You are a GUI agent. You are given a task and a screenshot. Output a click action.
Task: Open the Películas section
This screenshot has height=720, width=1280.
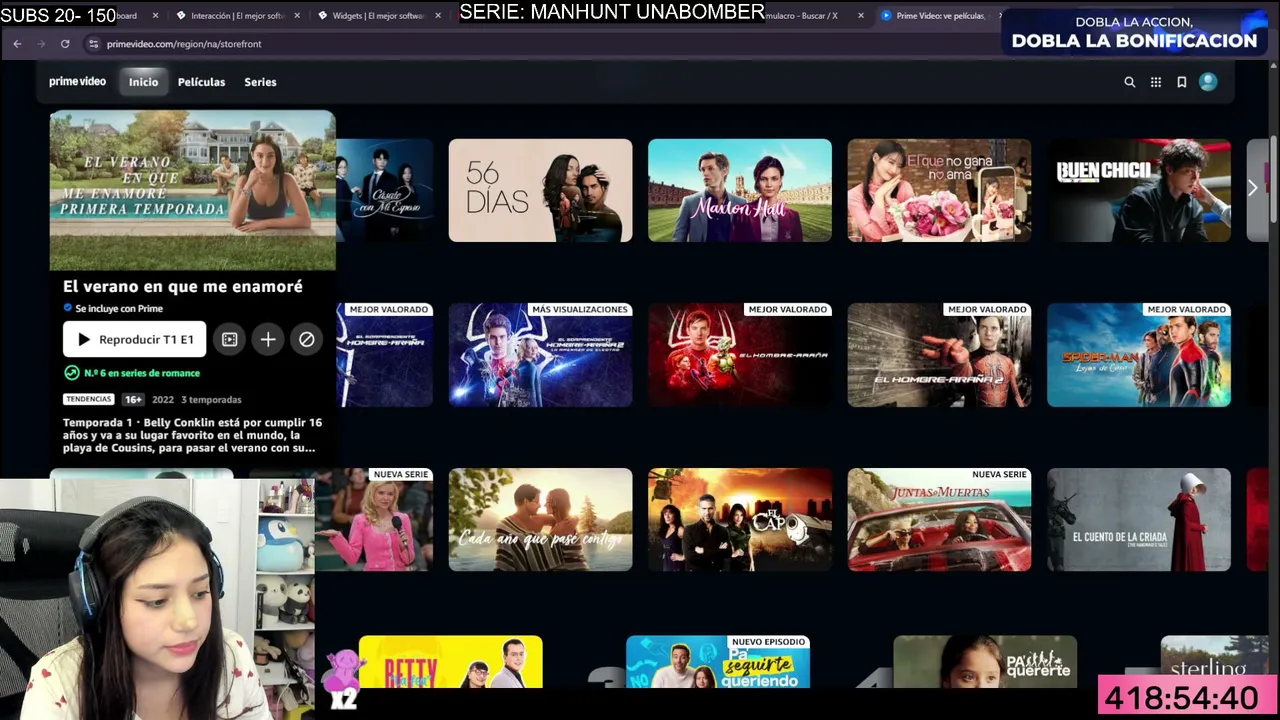[201, 82]
